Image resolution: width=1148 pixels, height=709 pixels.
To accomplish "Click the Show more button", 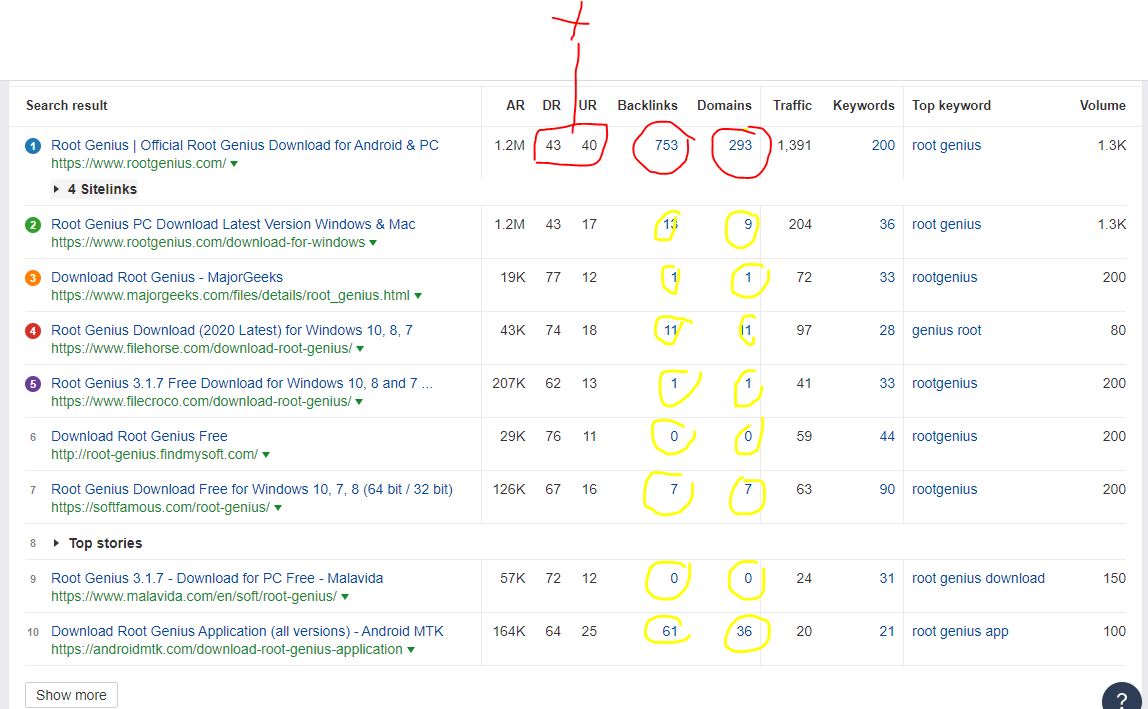I will (71, 695).
